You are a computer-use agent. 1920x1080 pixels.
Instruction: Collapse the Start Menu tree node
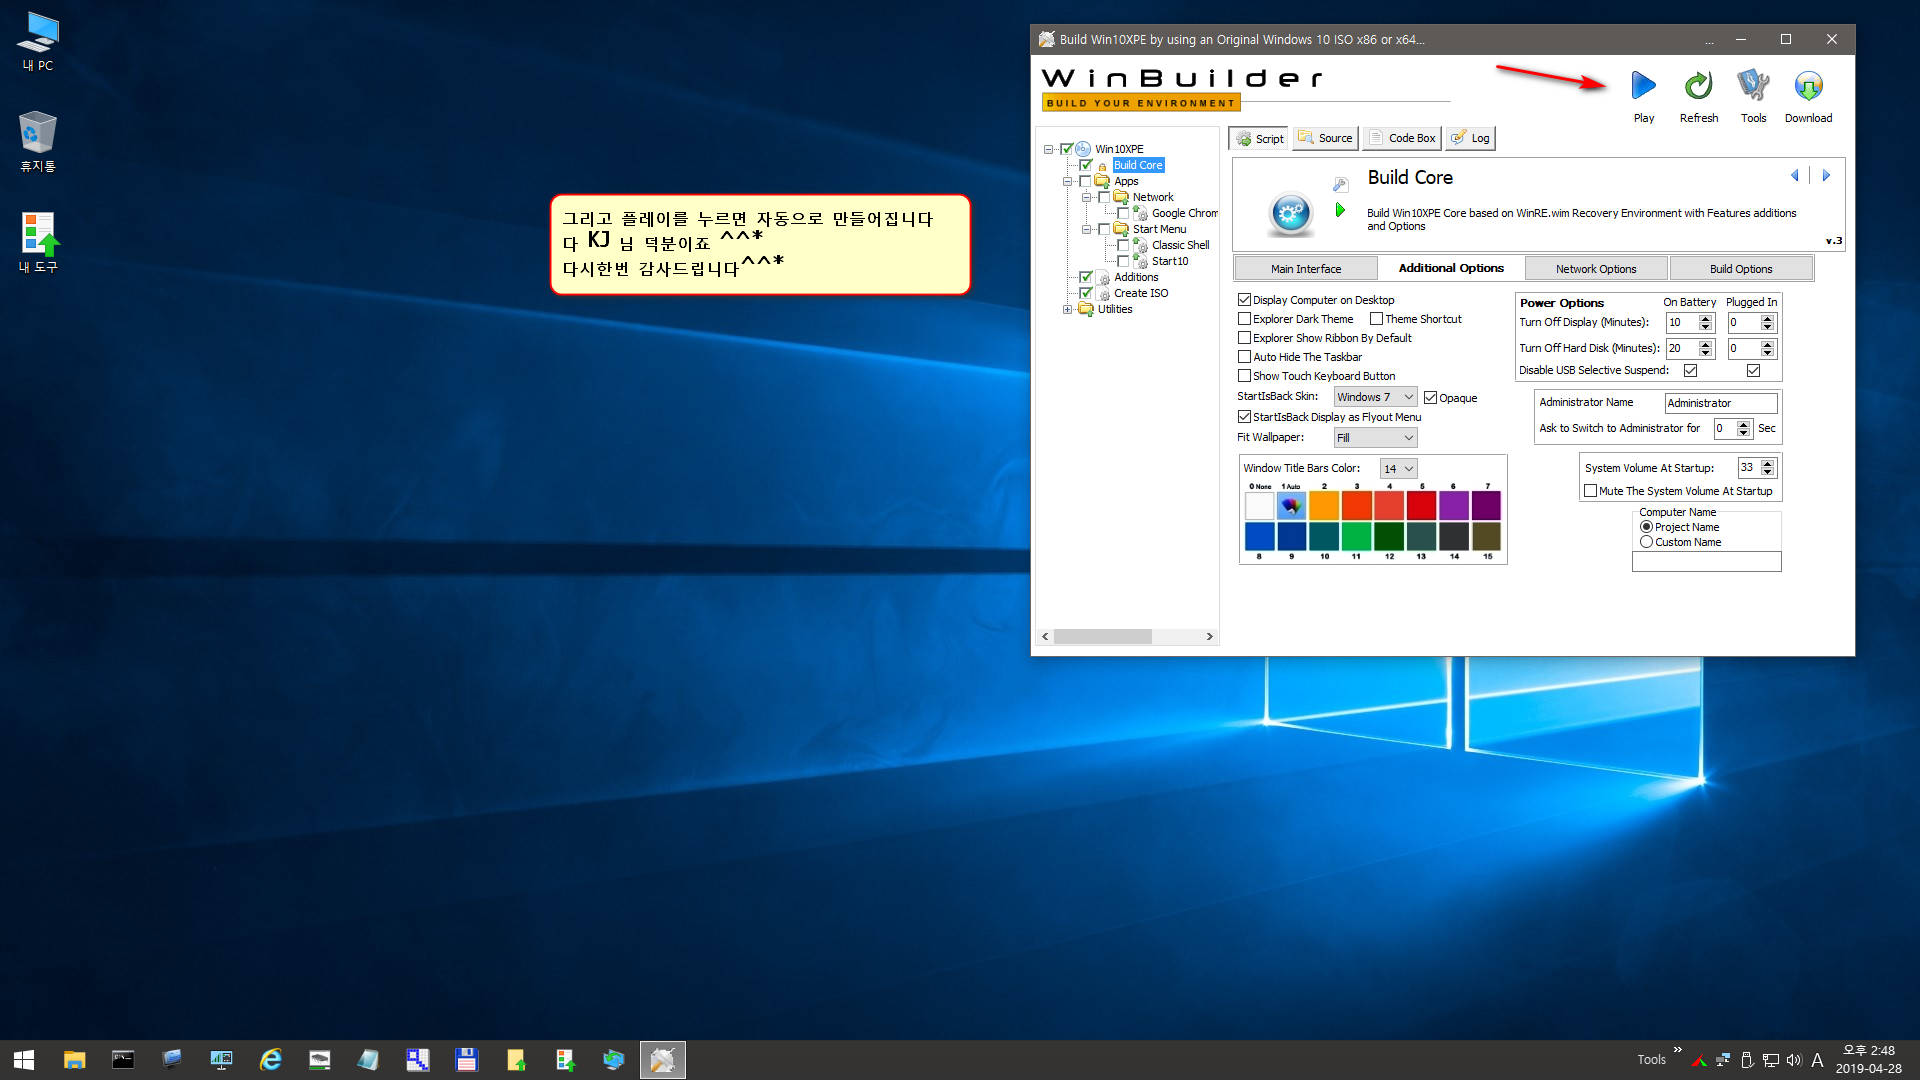point(1086,229)
